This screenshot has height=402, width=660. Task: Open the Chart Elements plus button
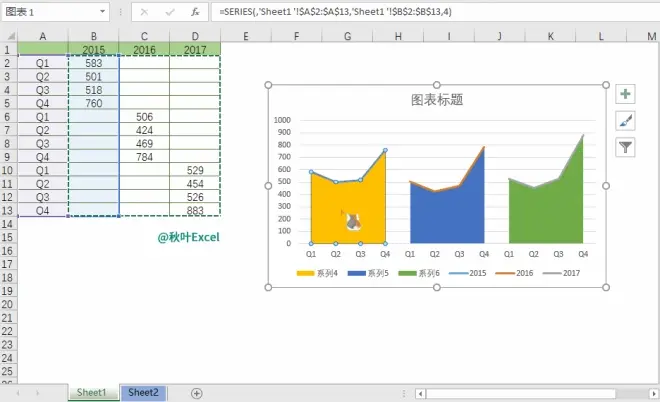625,94
